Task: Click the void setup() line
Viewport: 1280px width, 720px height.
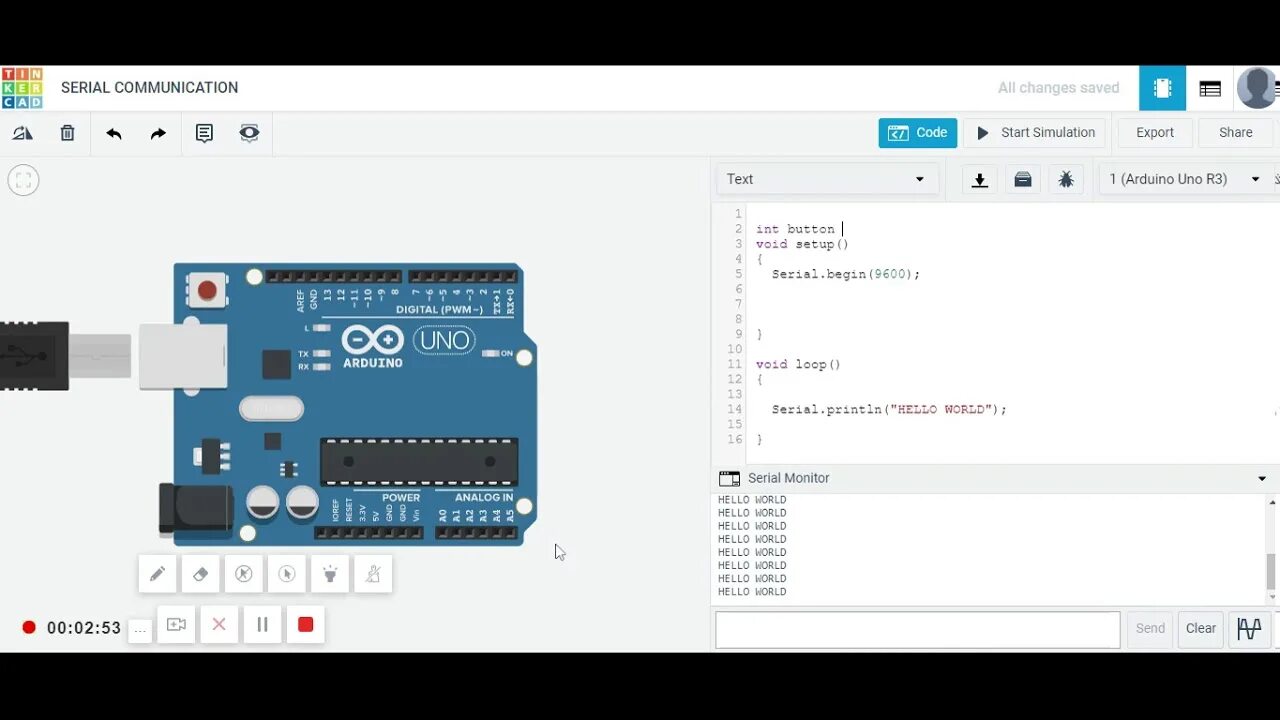Action: click(x=802, y=244)
